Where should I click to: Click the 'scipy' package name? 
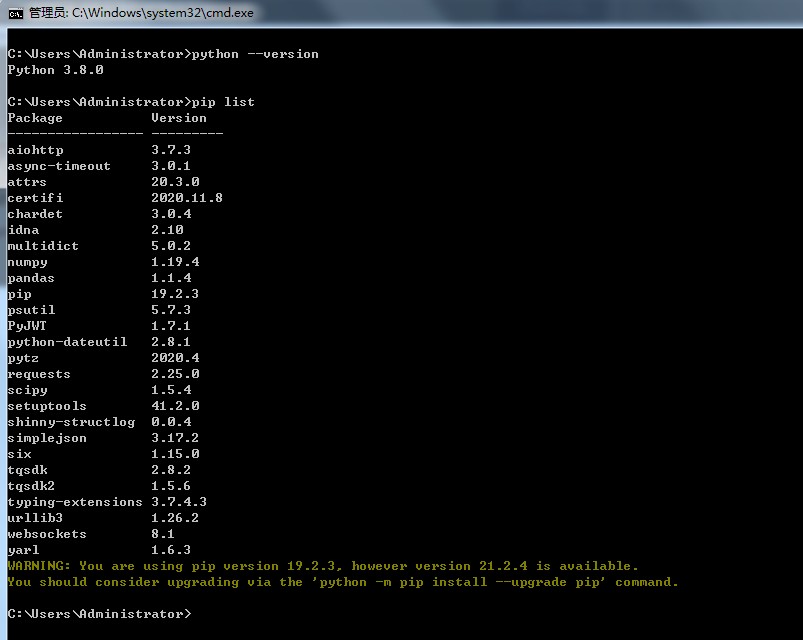coord(28,390)
